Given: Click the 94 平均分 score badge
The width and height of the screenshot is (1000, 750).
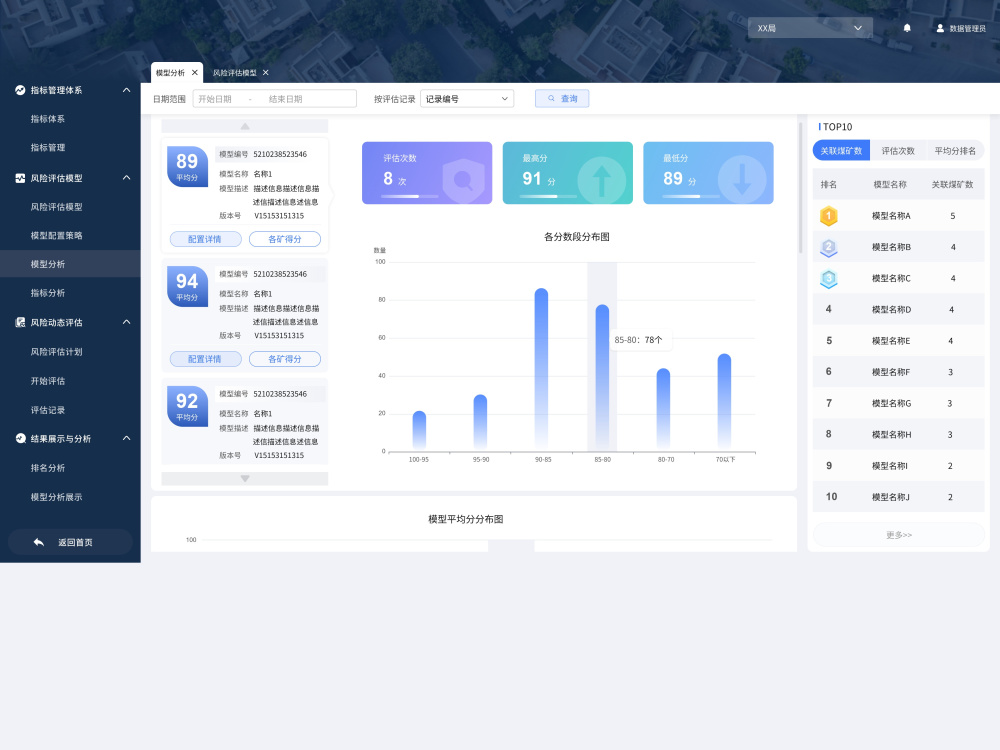Looking at the screenshot, I should coord(187,286).
